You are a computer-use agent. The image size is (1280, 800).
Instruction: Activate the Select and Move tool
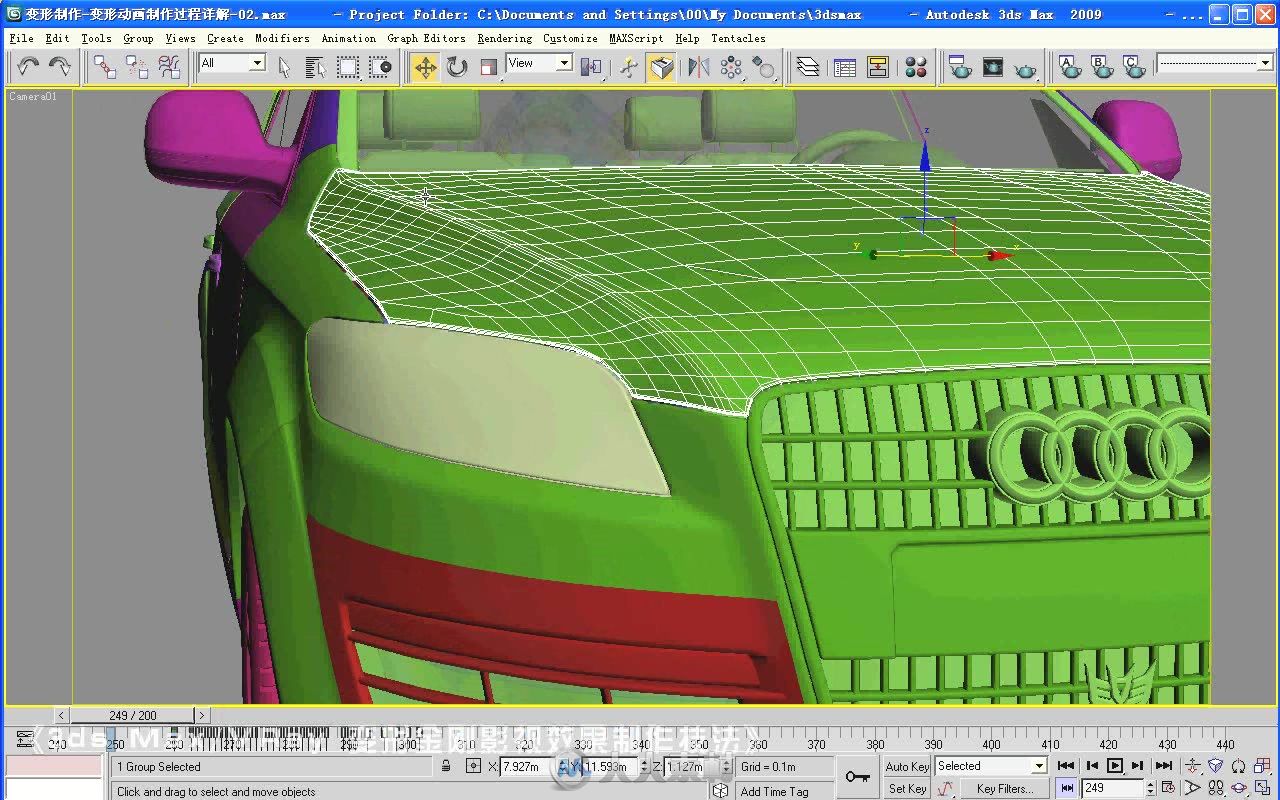(425, 67)
